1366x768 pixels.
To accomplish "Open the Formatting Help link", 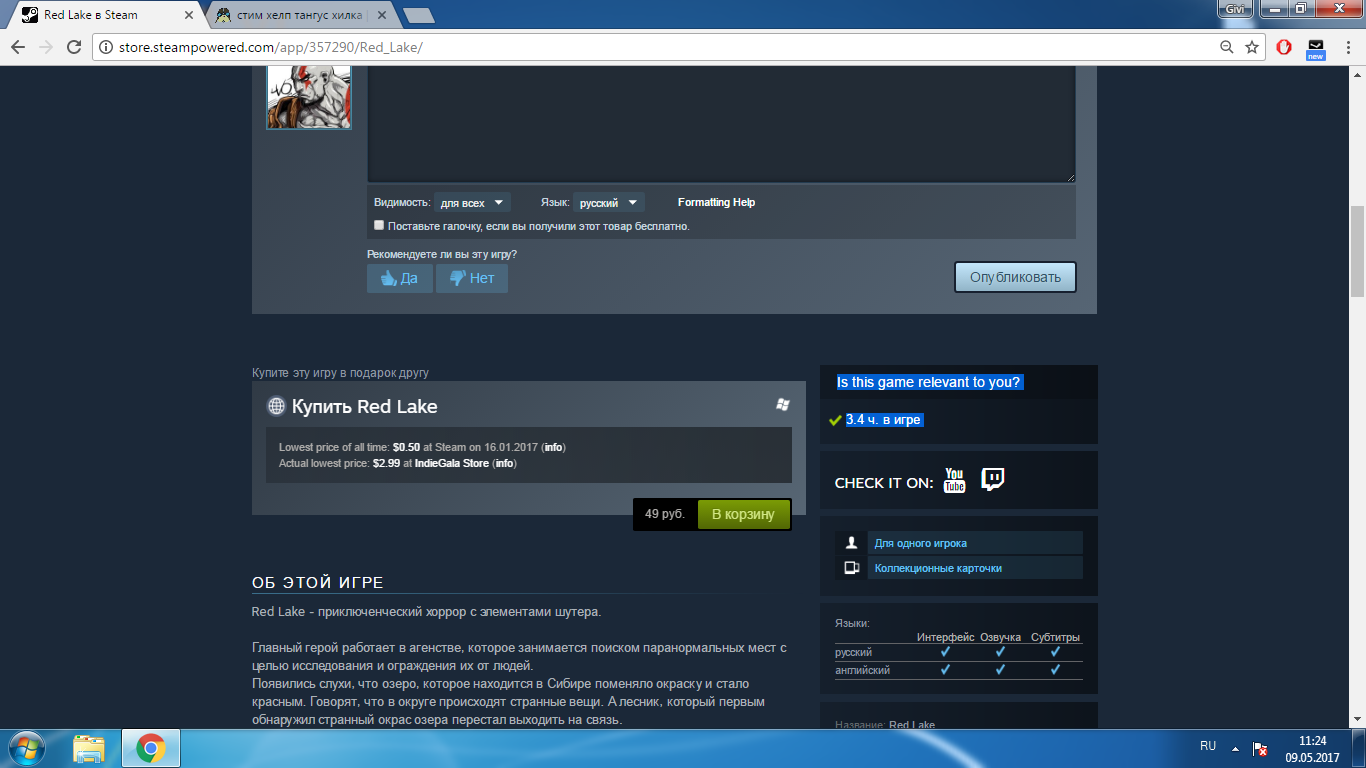I will [716, 202].
